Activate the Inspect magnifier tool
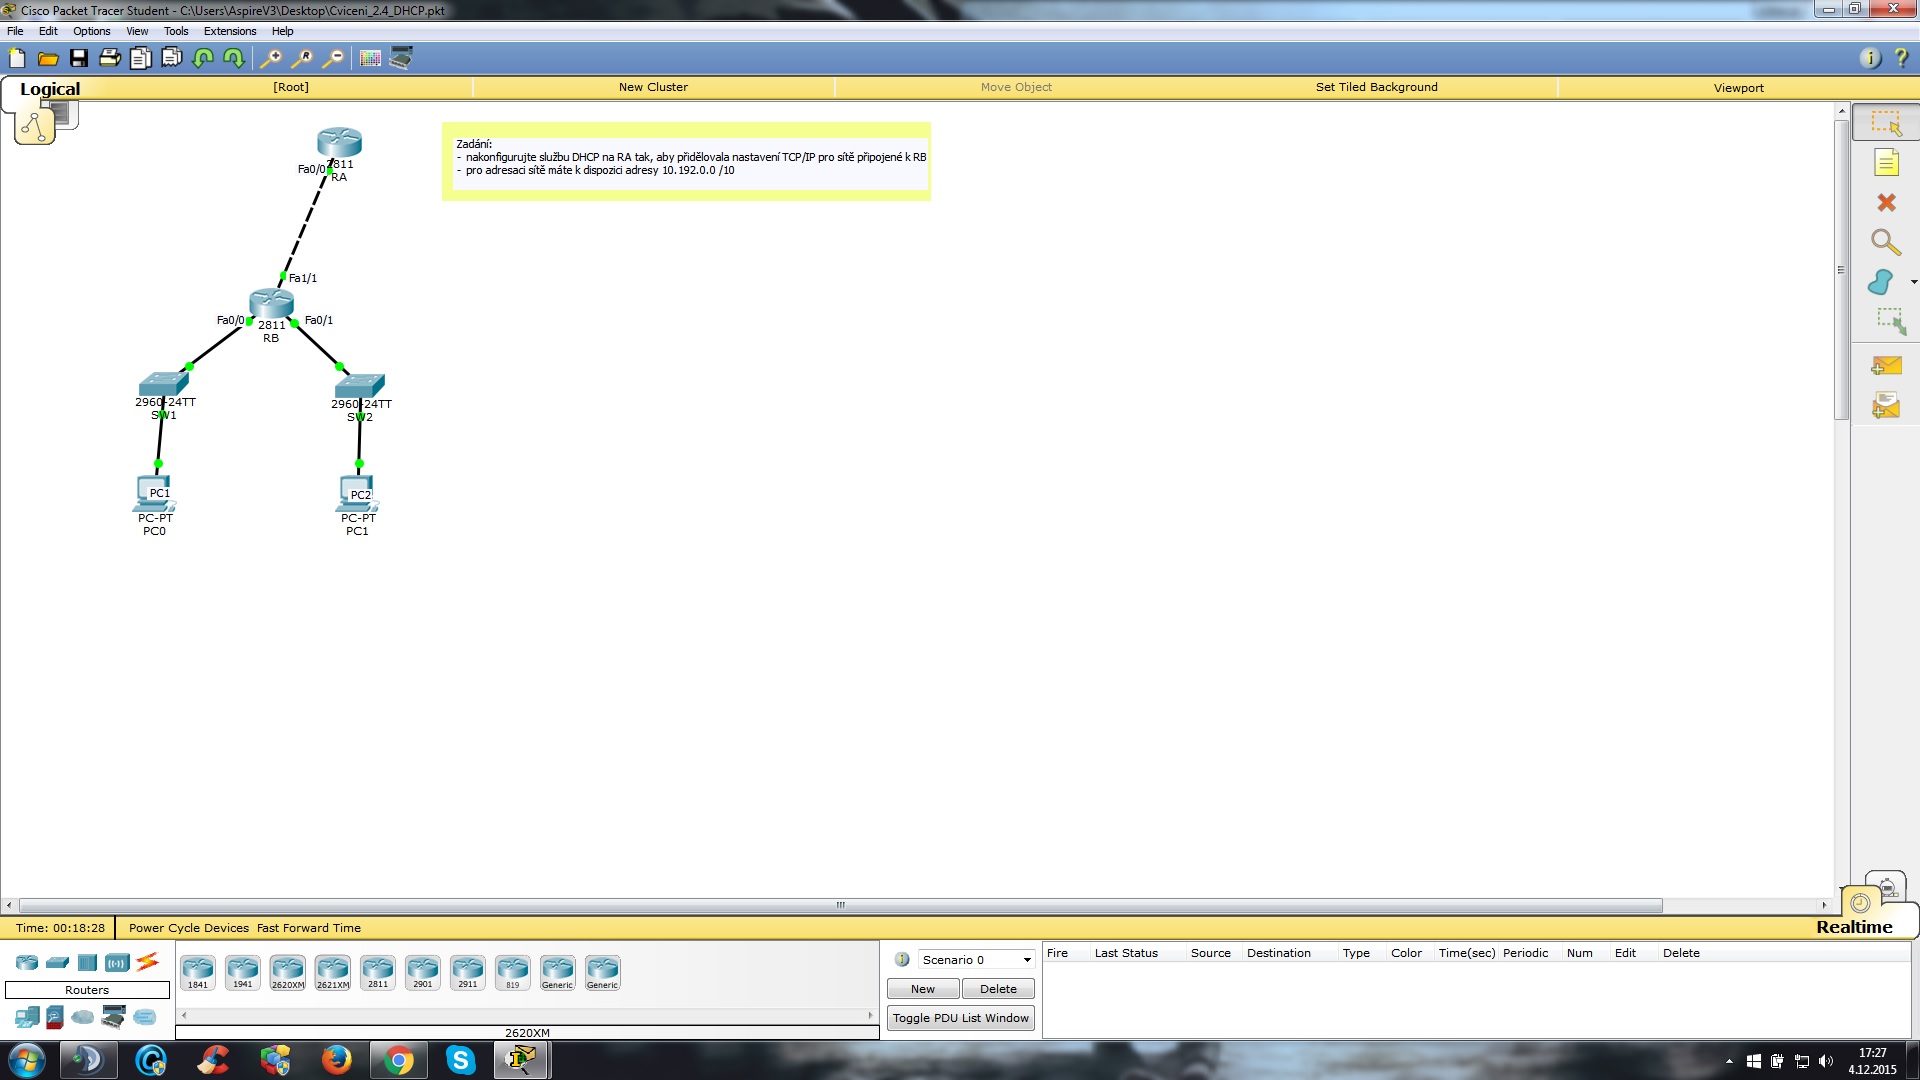Image resolution: width=1920 pixels, height=1080 pixels. click(x=1886, y=242)
